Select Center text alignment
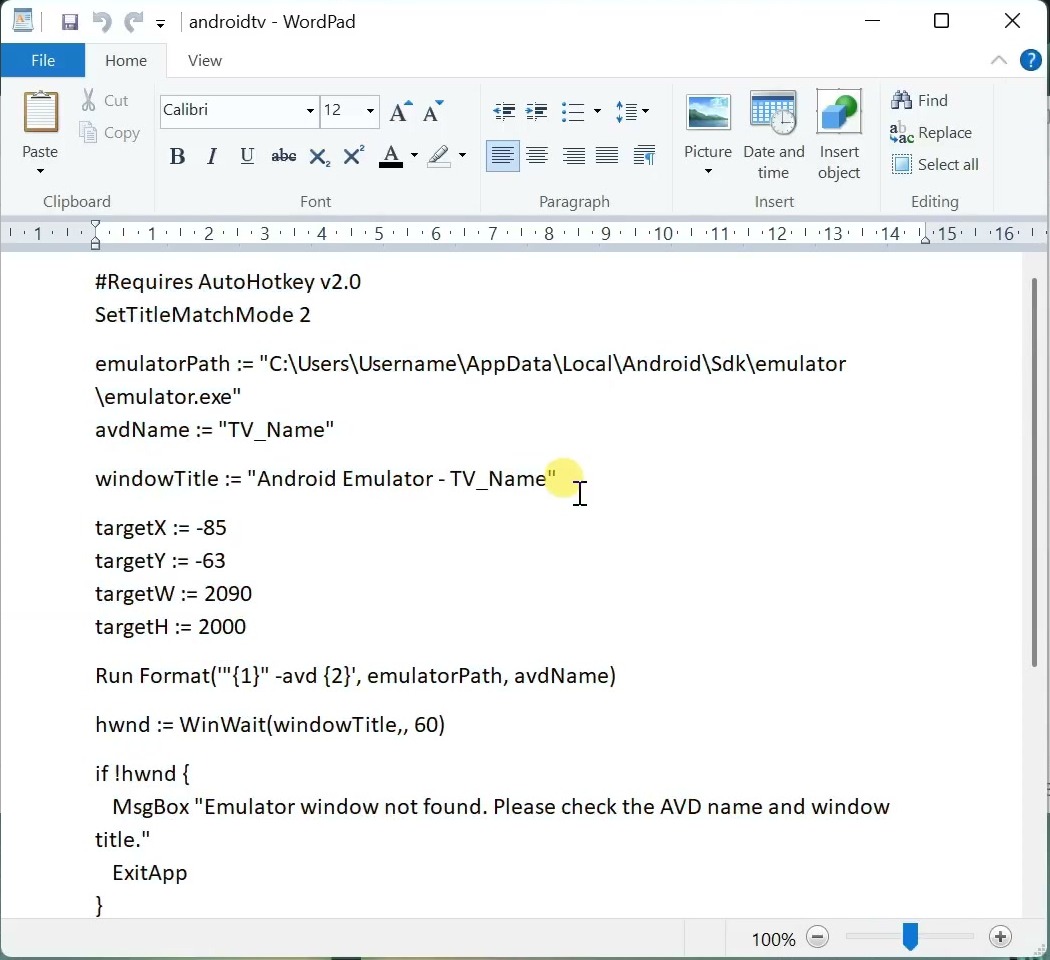 pos(537,156)
